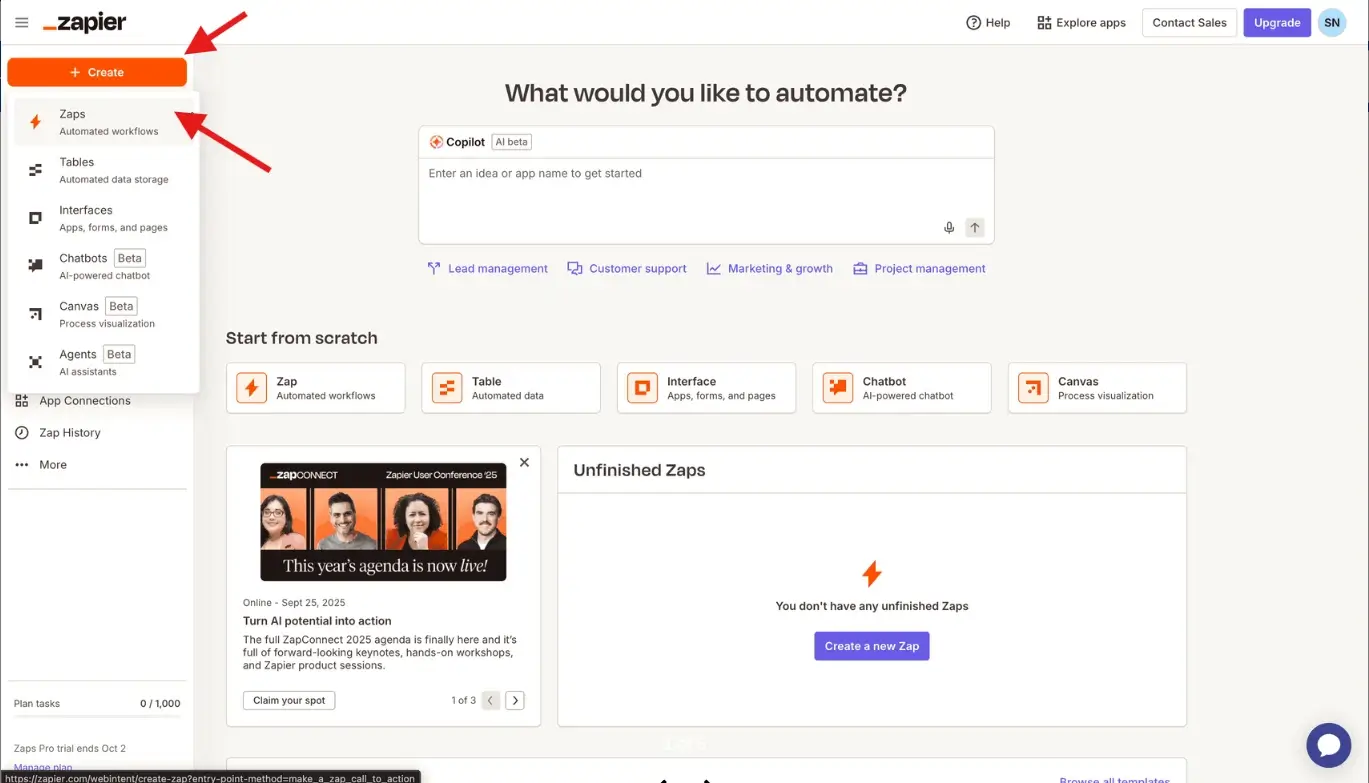
Task: Select Agents Beta in the Create menu
Action: pyautogui.click(x=103, y=362)
